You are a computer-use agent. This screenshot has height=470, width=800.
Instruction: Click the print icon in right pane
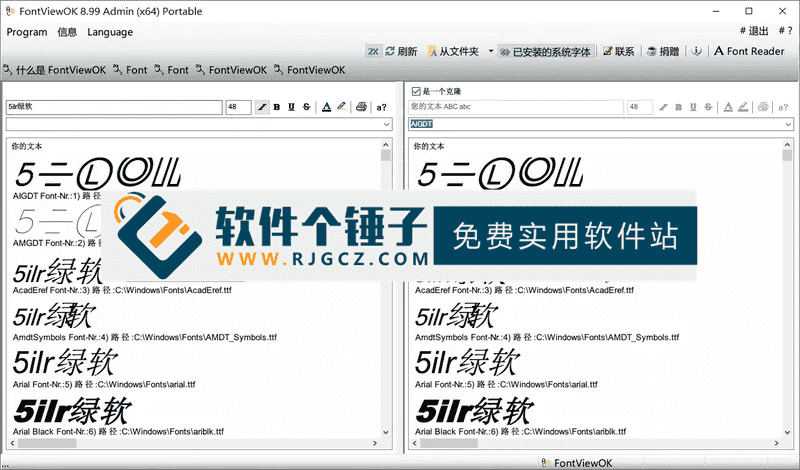pyautogui.click(x=763, y=107)
